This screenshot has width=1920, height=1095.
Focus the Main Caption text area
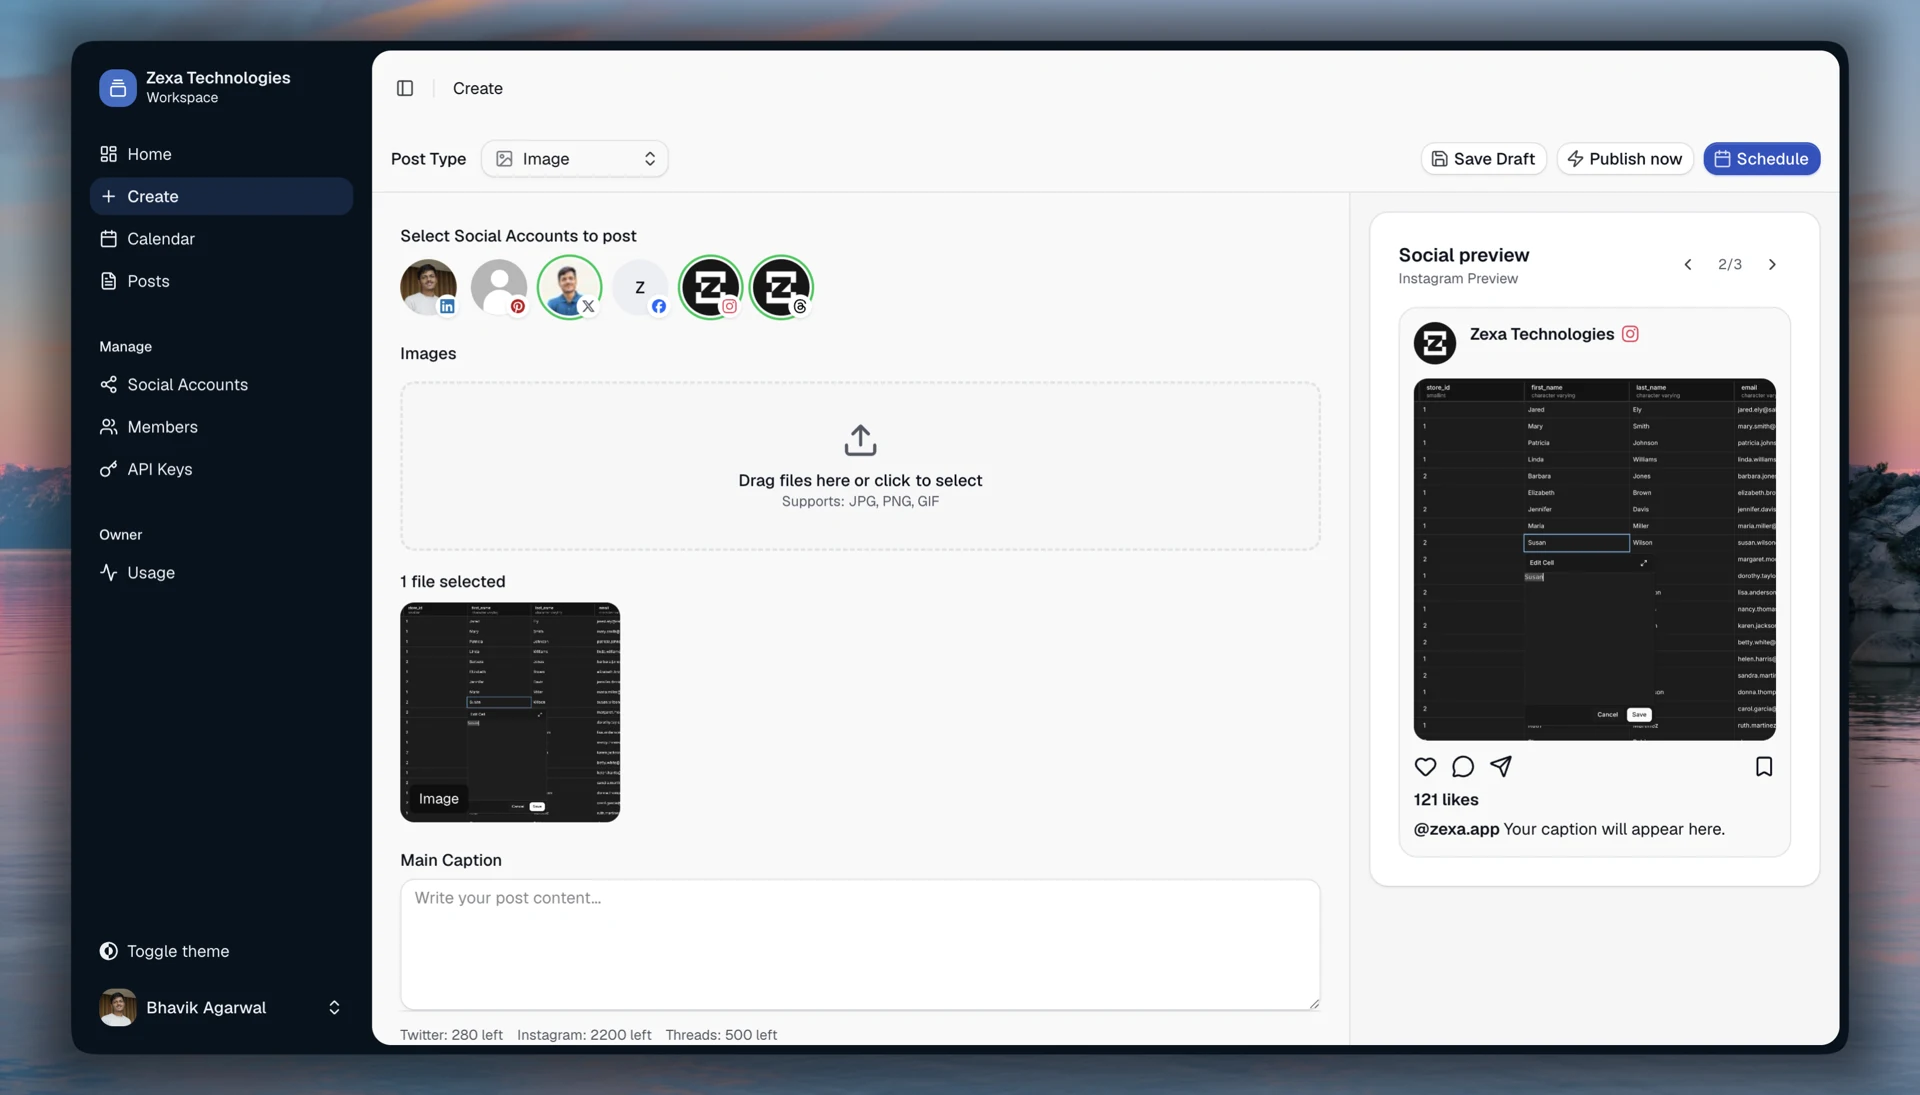click(x=860, y=944)
